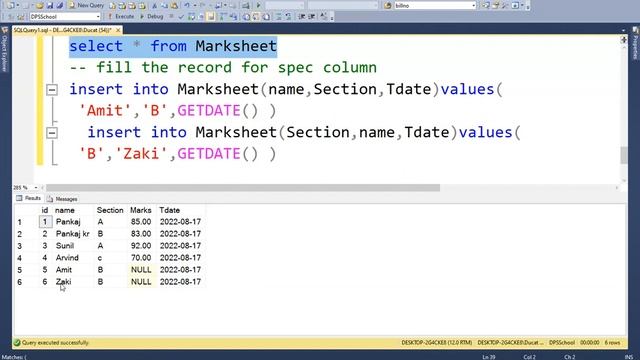Click the Save All icon
Viewport: 640px width, 360px height.
point(60,5)
